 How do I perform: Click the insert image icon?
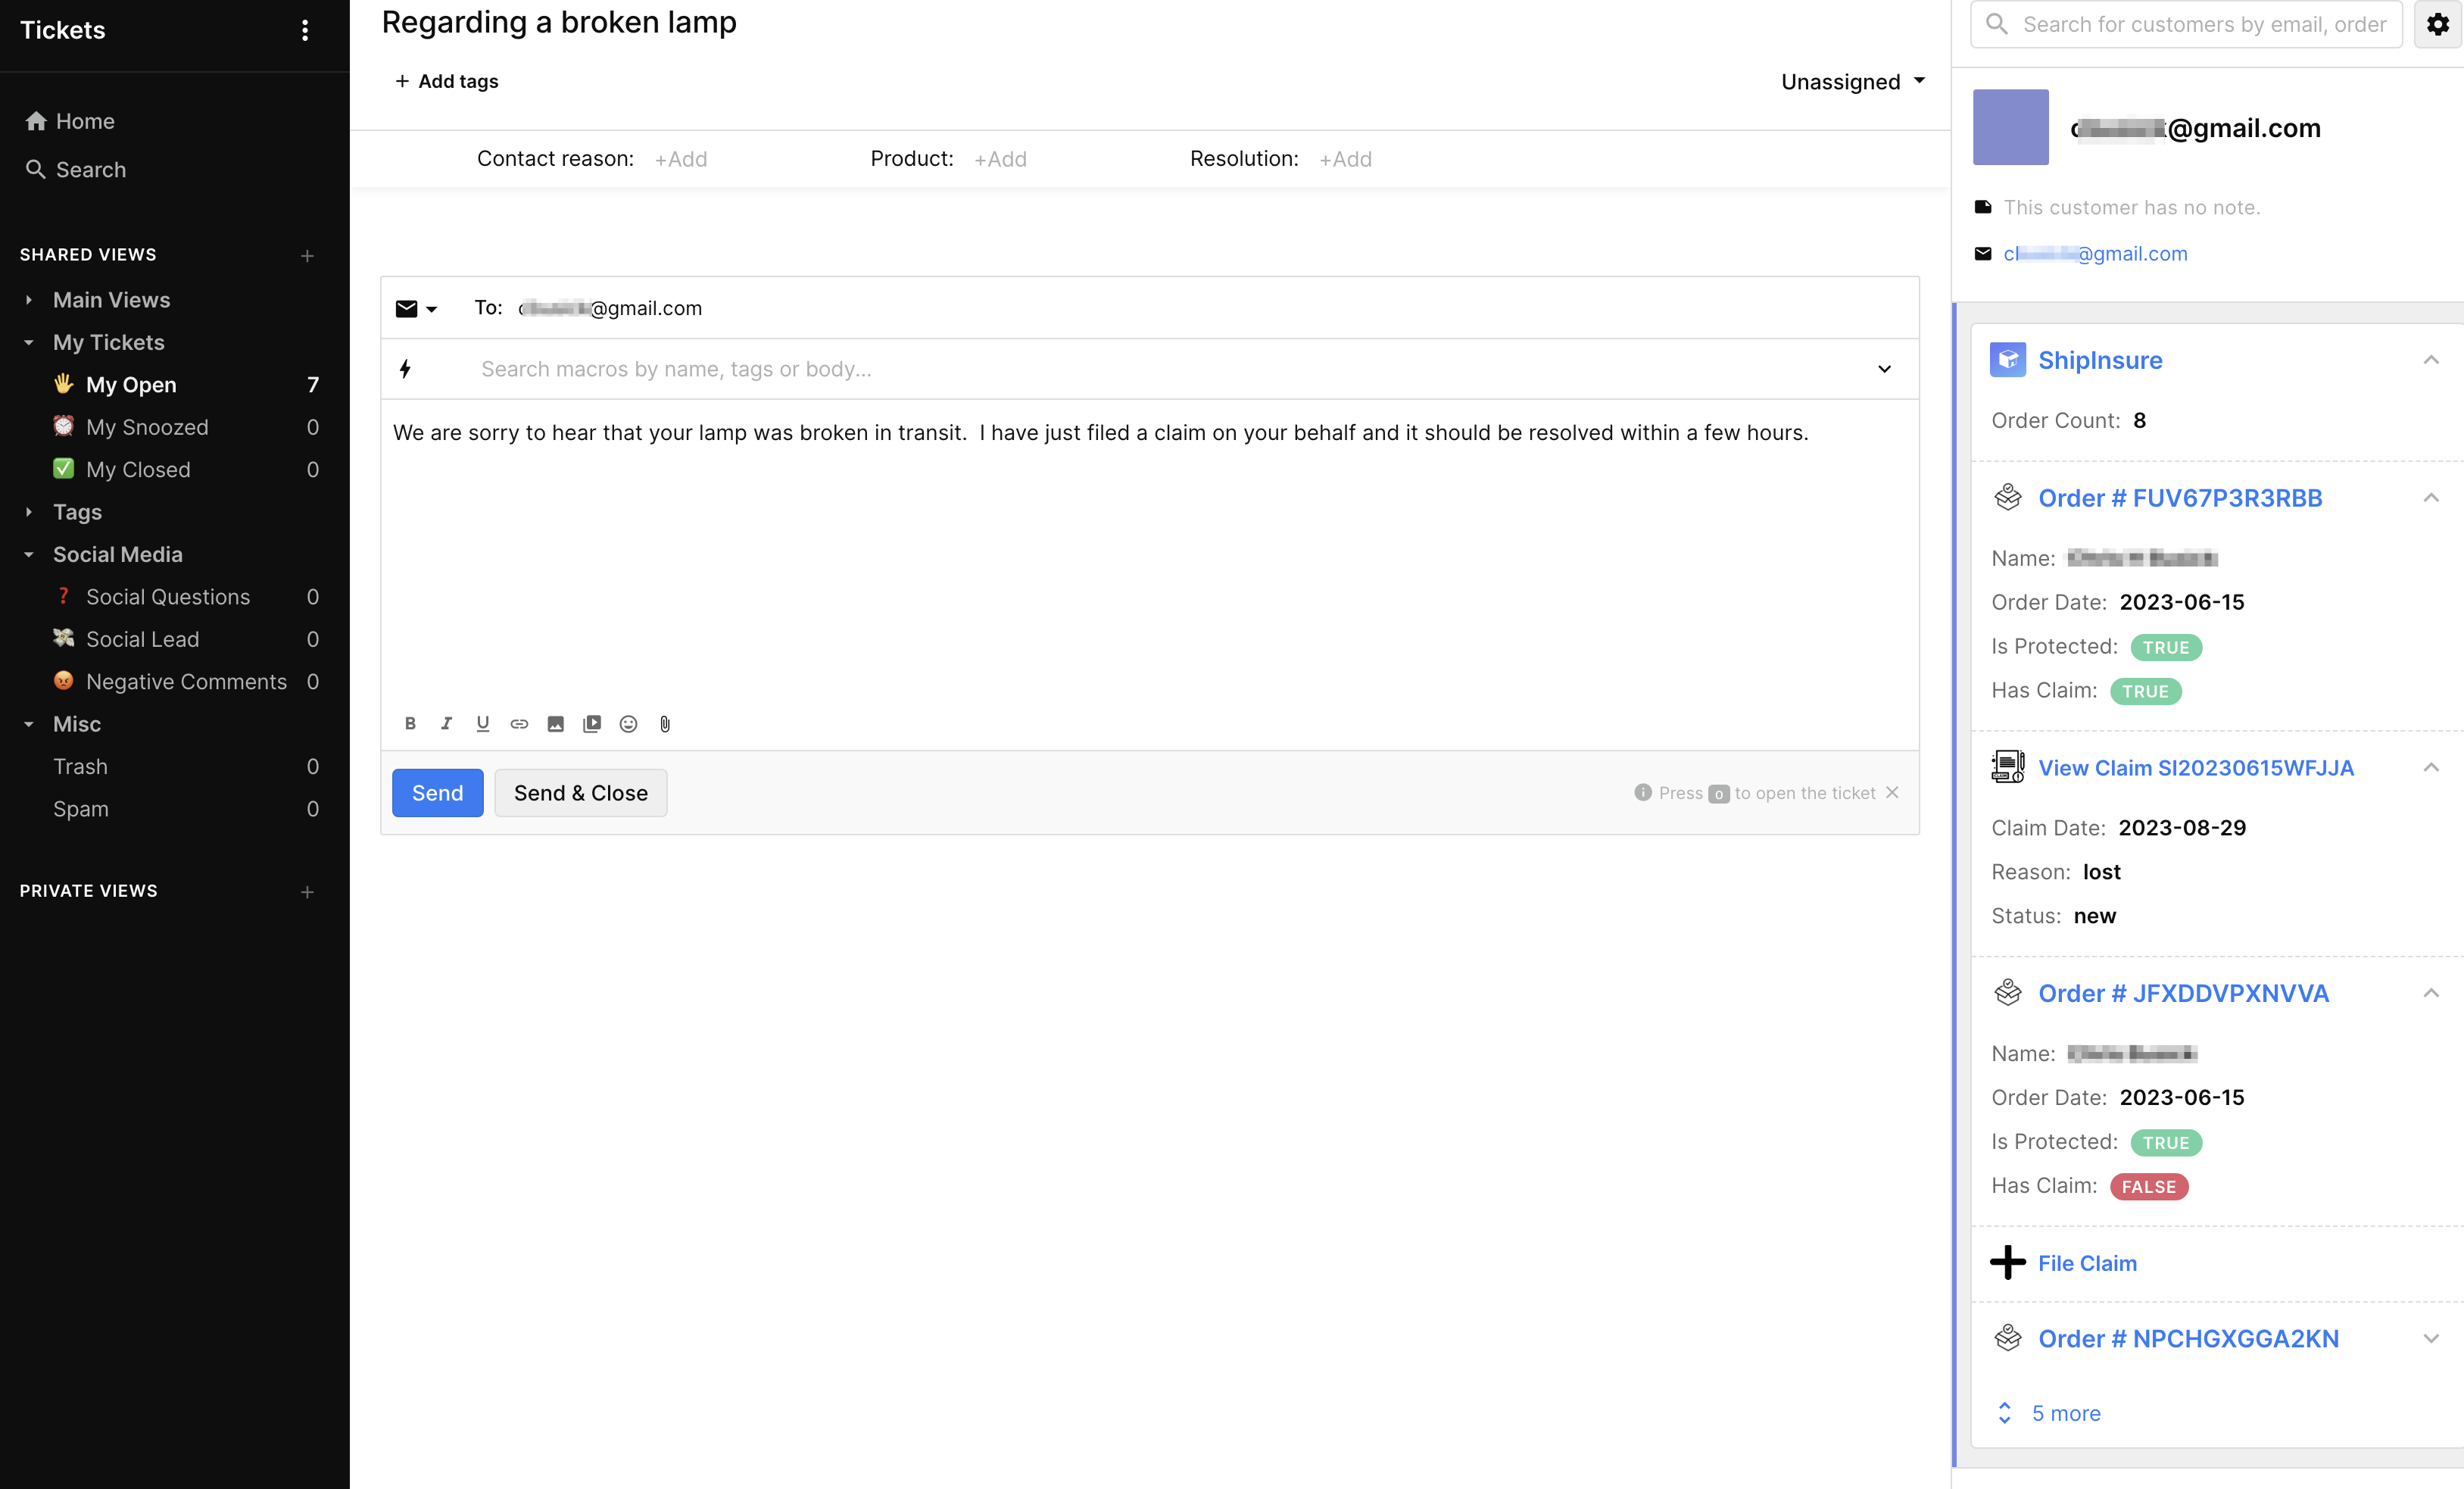(556, 723)
